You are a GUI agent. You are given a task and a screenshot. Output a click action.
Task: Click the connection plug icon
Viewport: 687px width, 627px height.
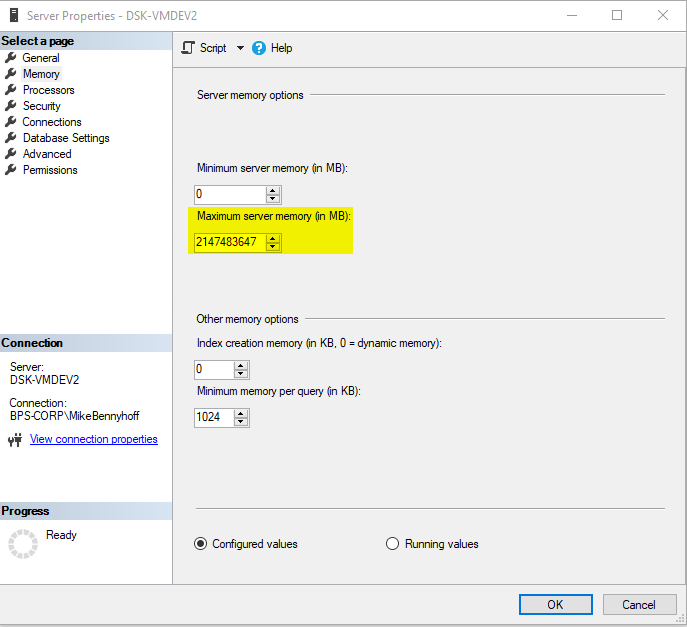pyautogui.click(x=15, y=439)
